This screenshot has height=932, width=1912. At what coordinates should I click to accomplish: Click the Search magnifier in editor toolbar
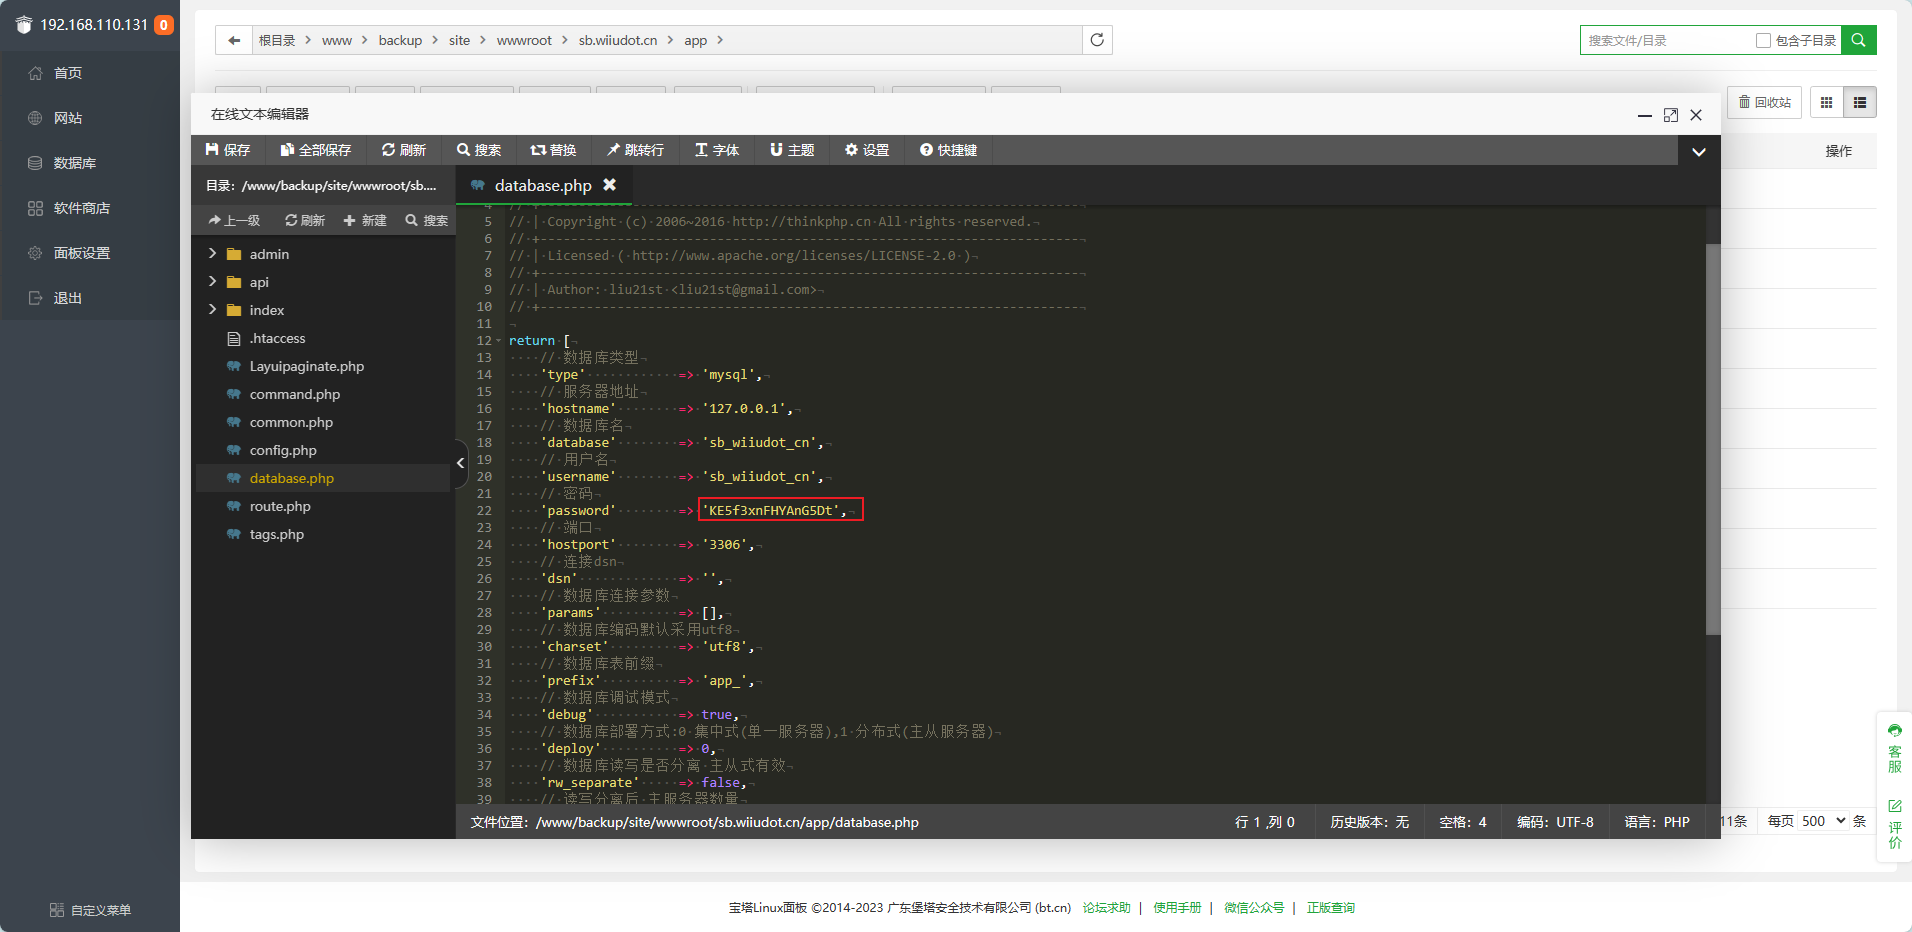[x=464, y=150]
